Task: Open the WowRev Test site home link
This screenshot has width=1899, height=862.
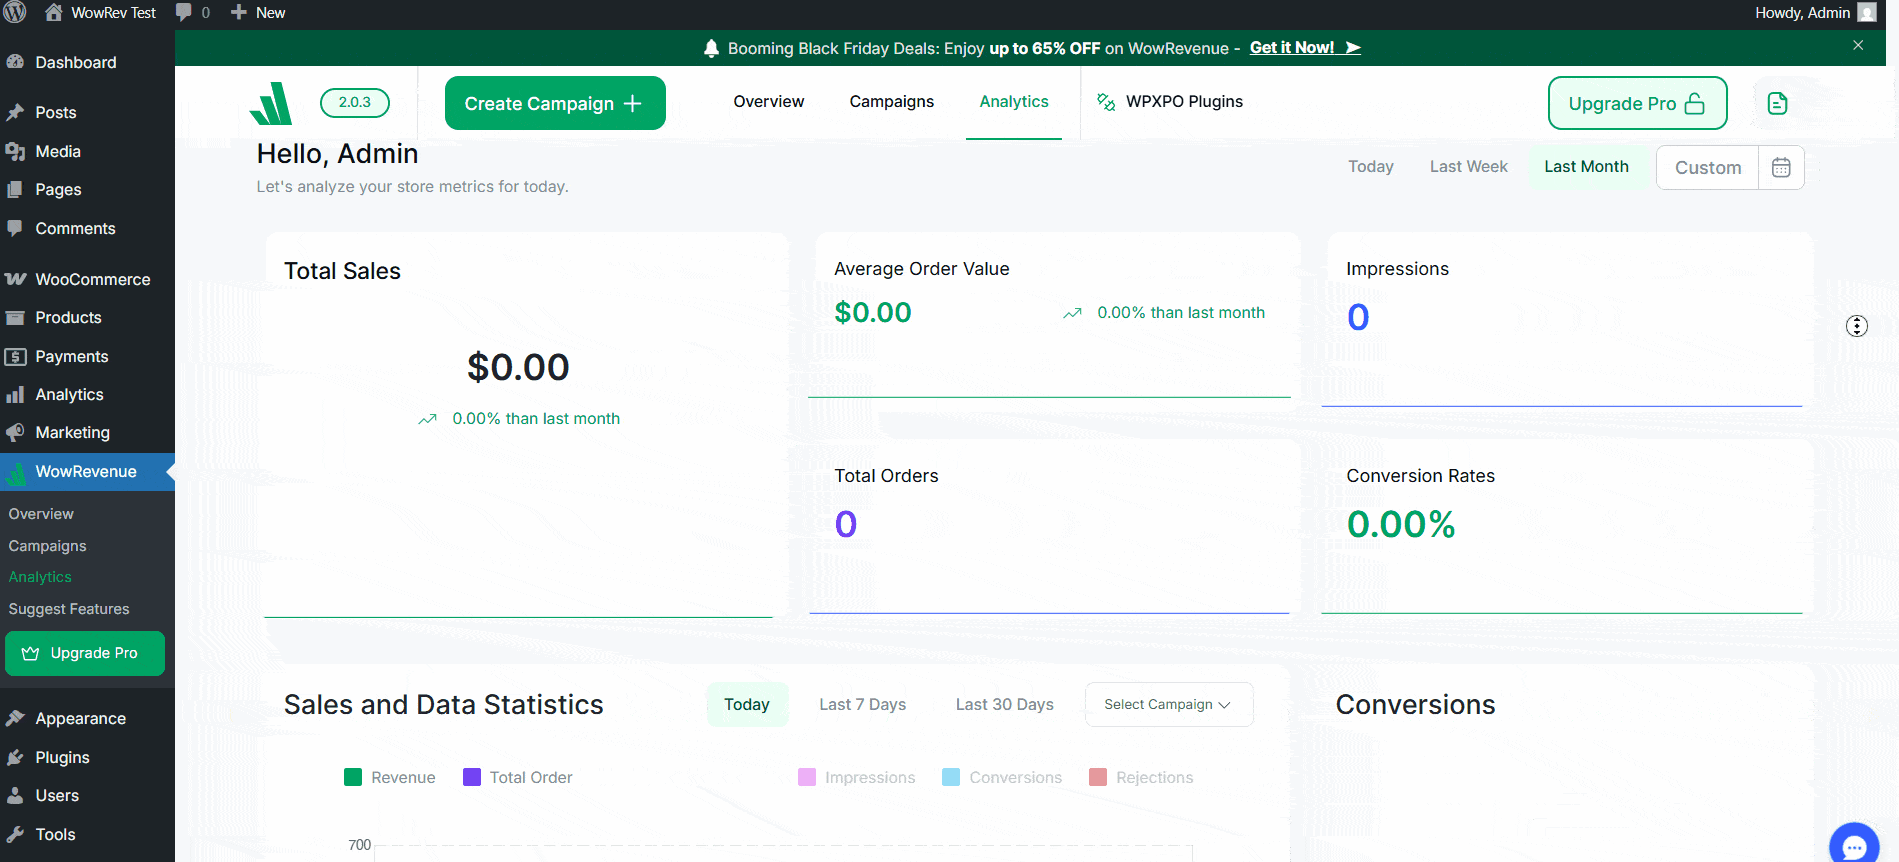Action: point(101,13)
